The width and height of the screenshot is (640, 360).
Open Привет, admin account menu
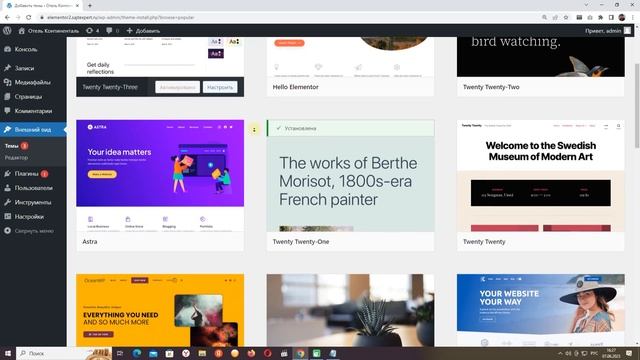click(x=608, y=31)
